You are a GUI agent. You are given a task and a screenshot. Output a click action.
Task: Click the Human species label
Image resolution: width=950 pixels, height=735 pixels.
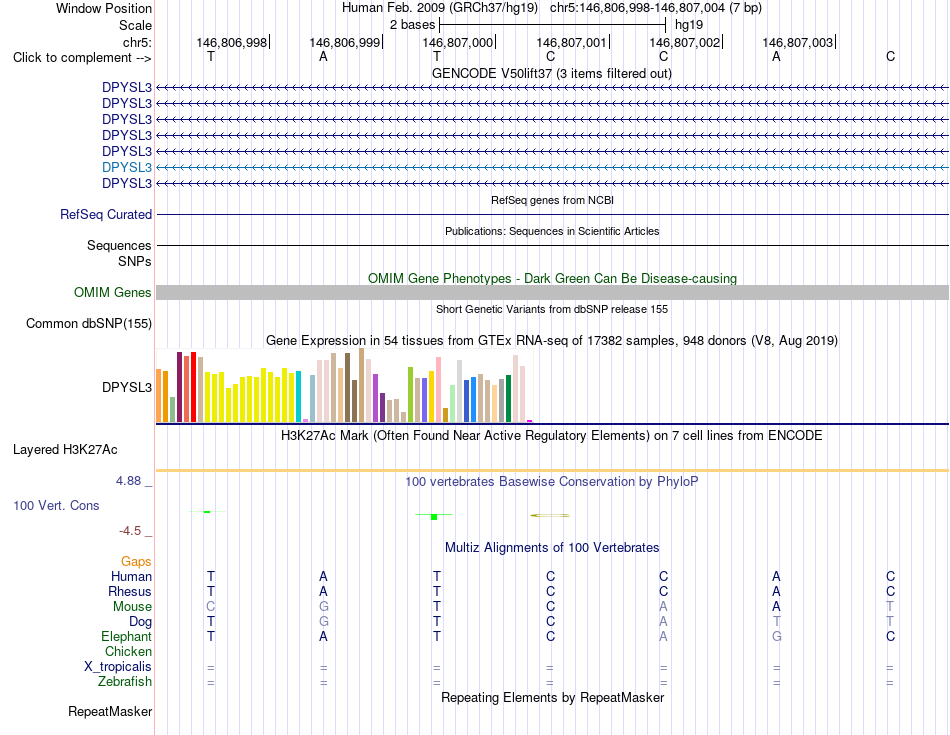(x=131, y=576)
